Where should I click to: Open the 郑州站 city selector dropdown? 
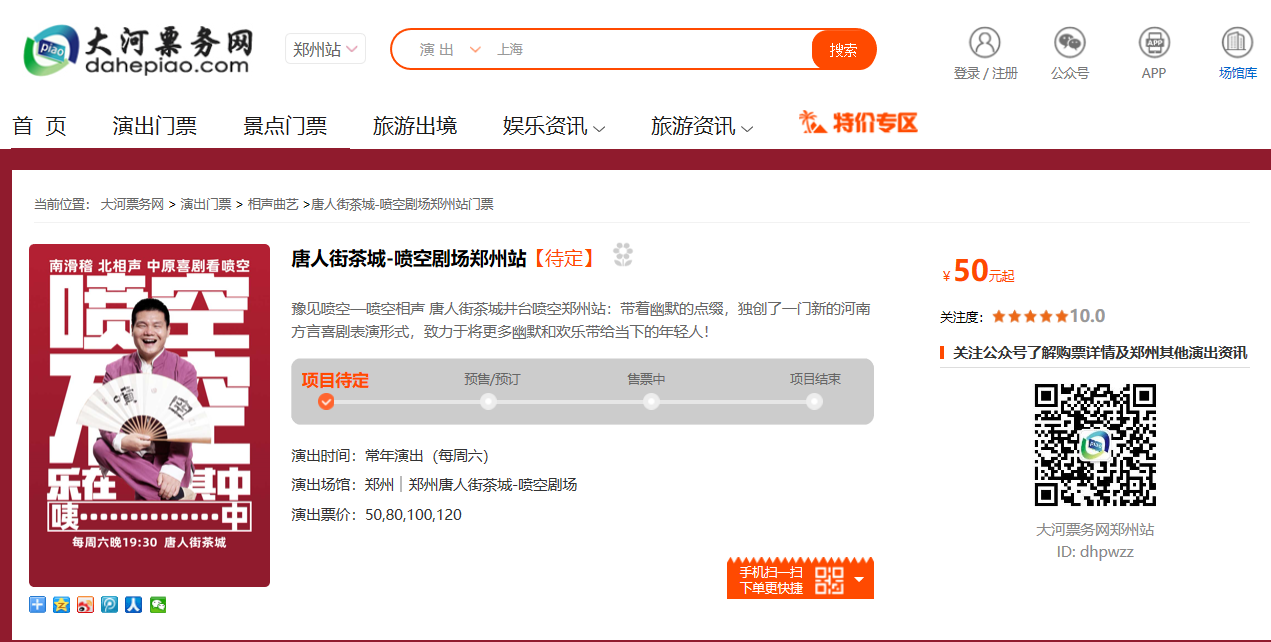pos(326,49)
